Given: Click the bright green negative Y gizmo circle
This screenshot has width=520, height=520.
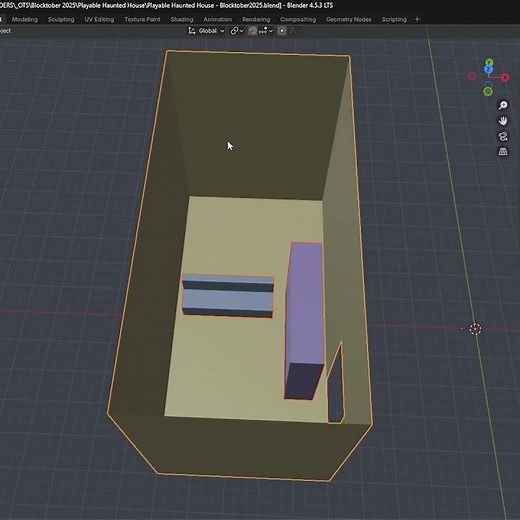Looking at the screenshot, I should [x=488, y=91].
